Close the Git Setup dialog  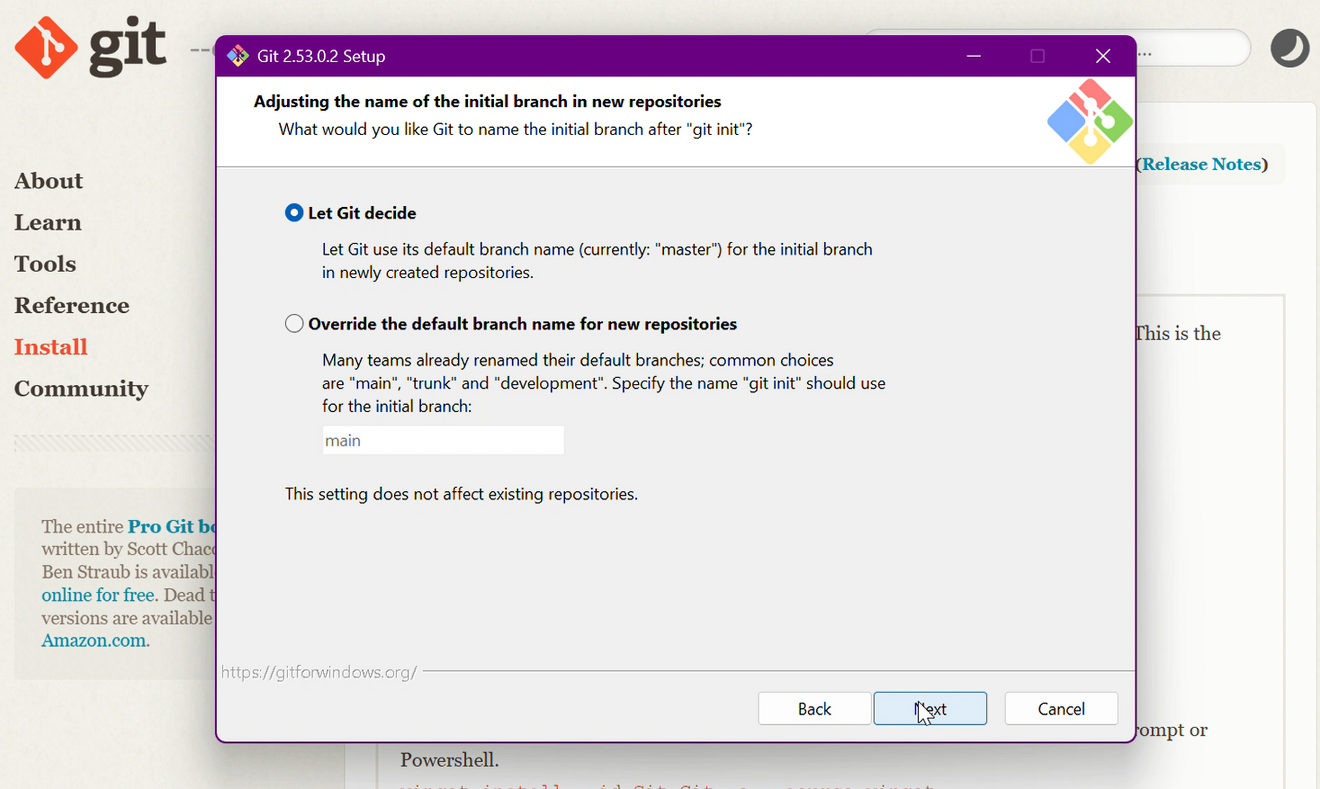[x=1103, y=56]
